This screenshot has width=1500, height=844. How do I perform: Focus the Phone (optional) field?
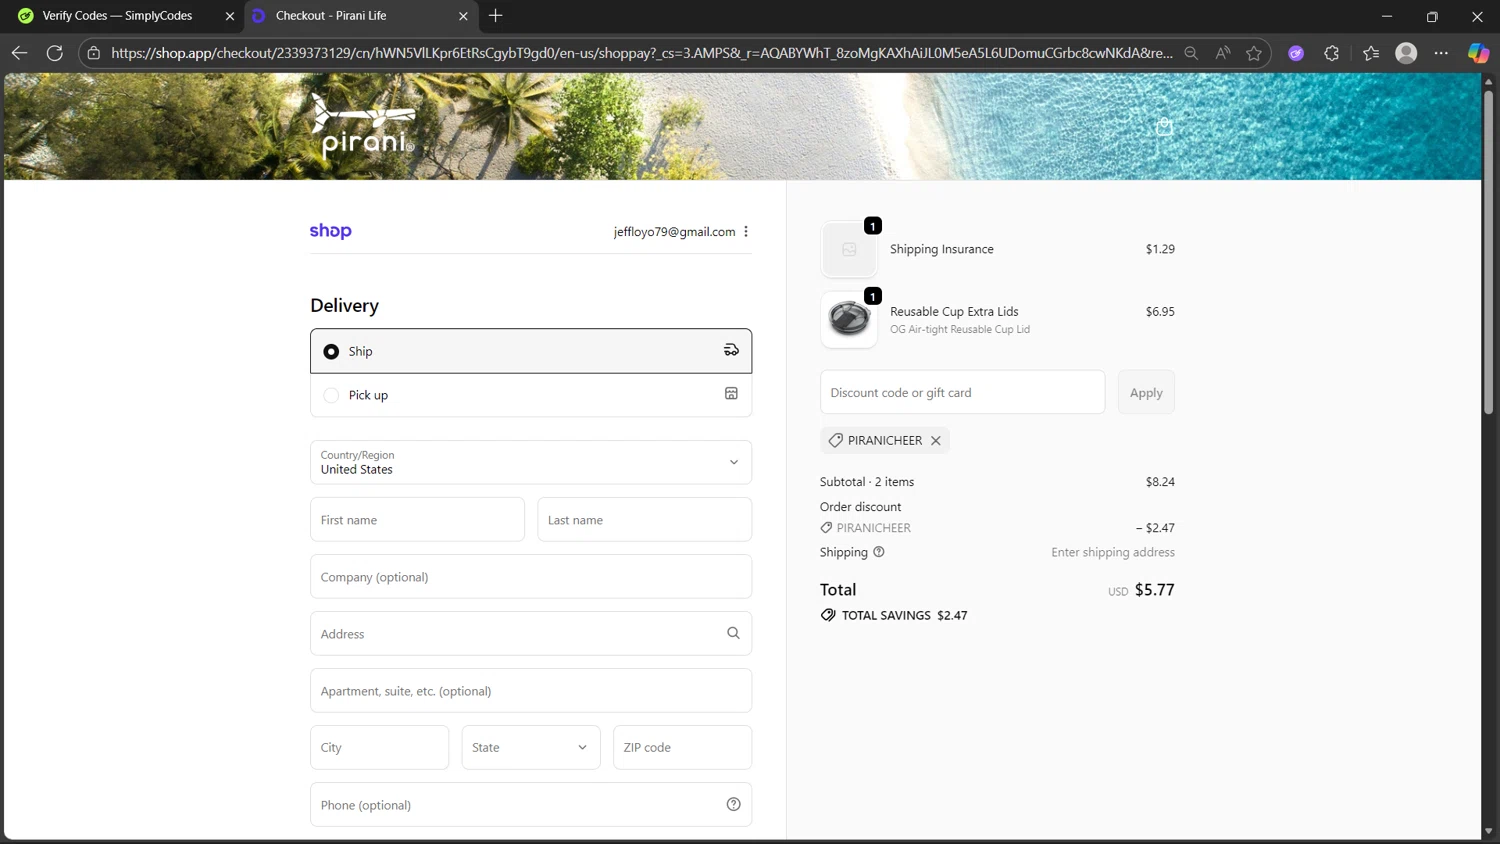(x=531, y=804)
